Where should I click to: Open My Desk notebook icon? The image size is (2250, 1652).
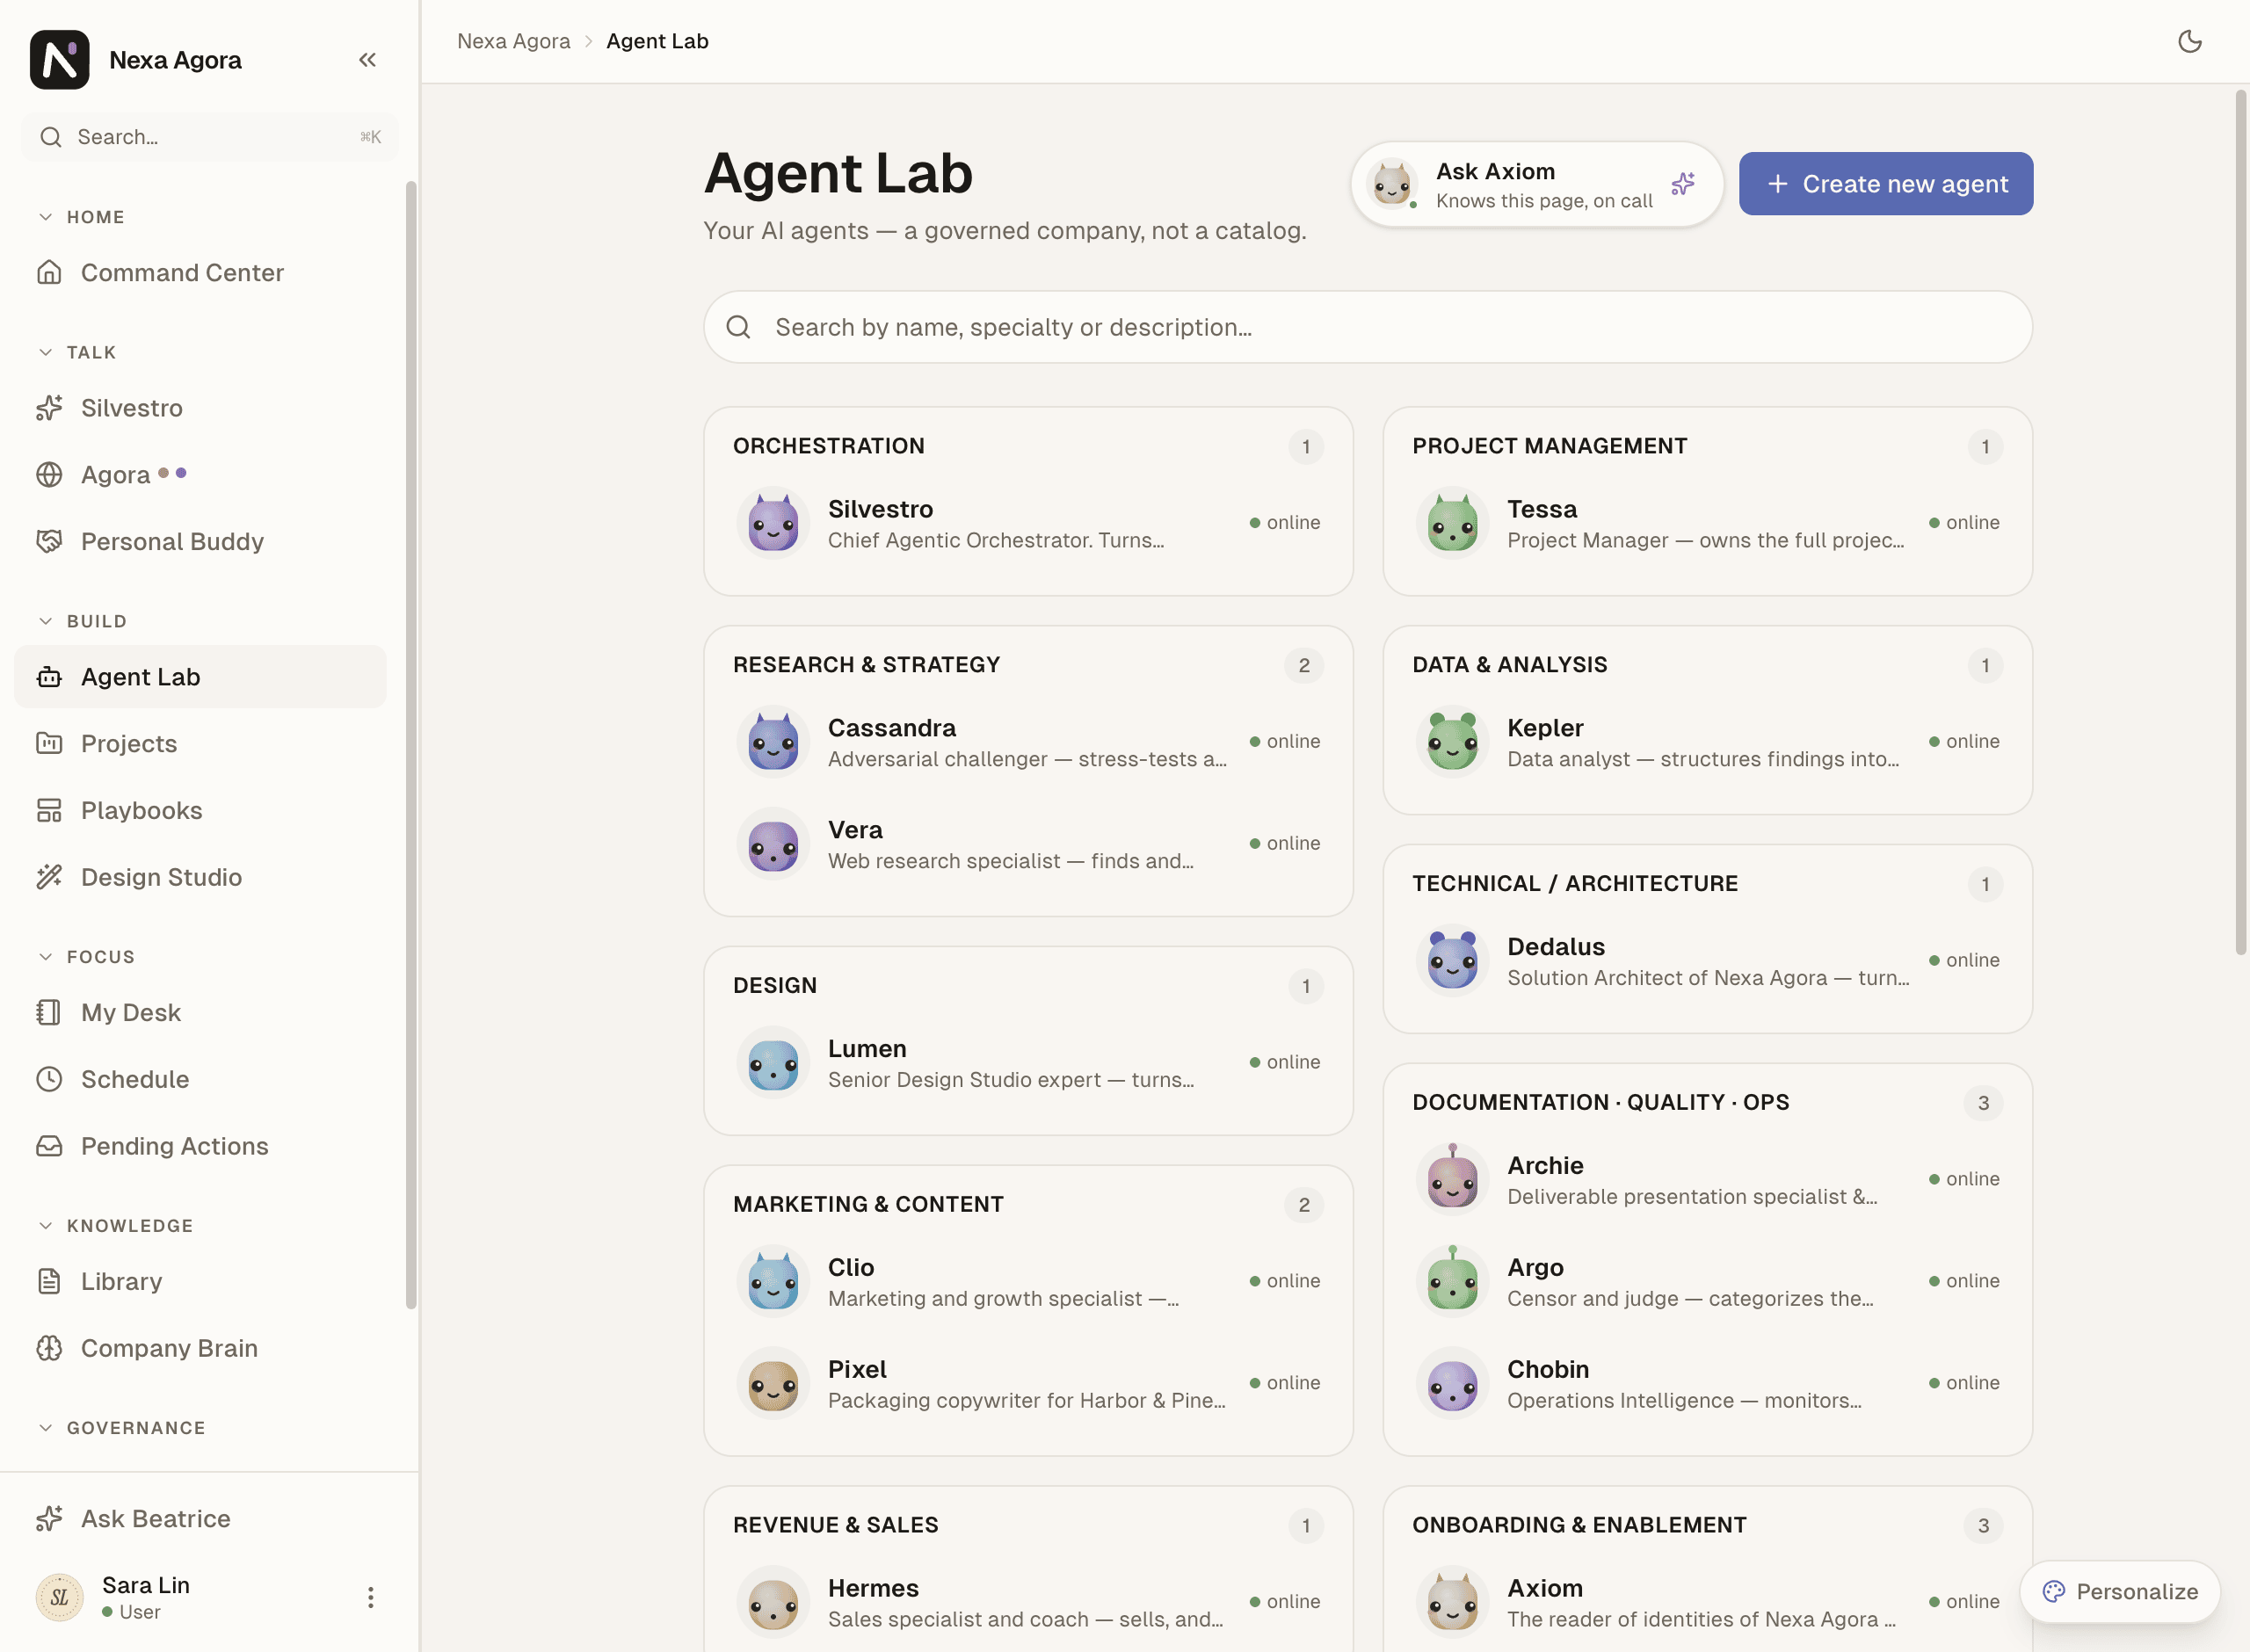click(49, 1012)
